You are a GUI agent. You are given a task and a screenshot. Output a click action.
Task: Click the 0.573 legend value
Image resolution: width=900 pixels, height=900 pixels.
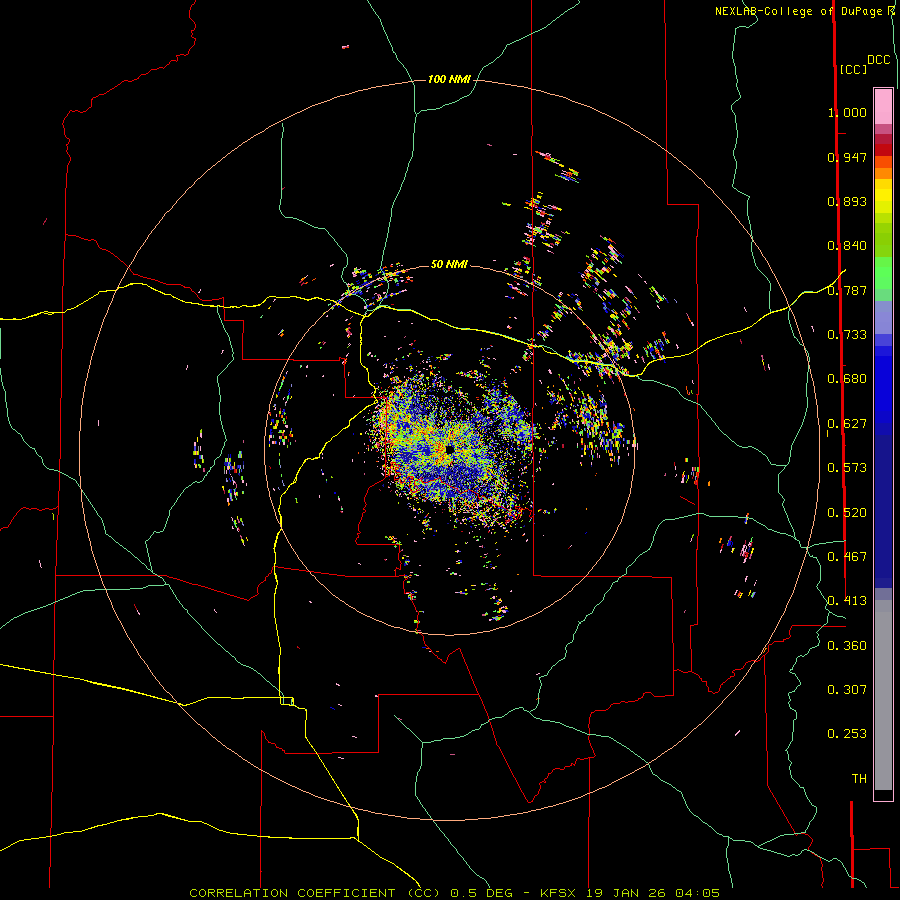847,468
